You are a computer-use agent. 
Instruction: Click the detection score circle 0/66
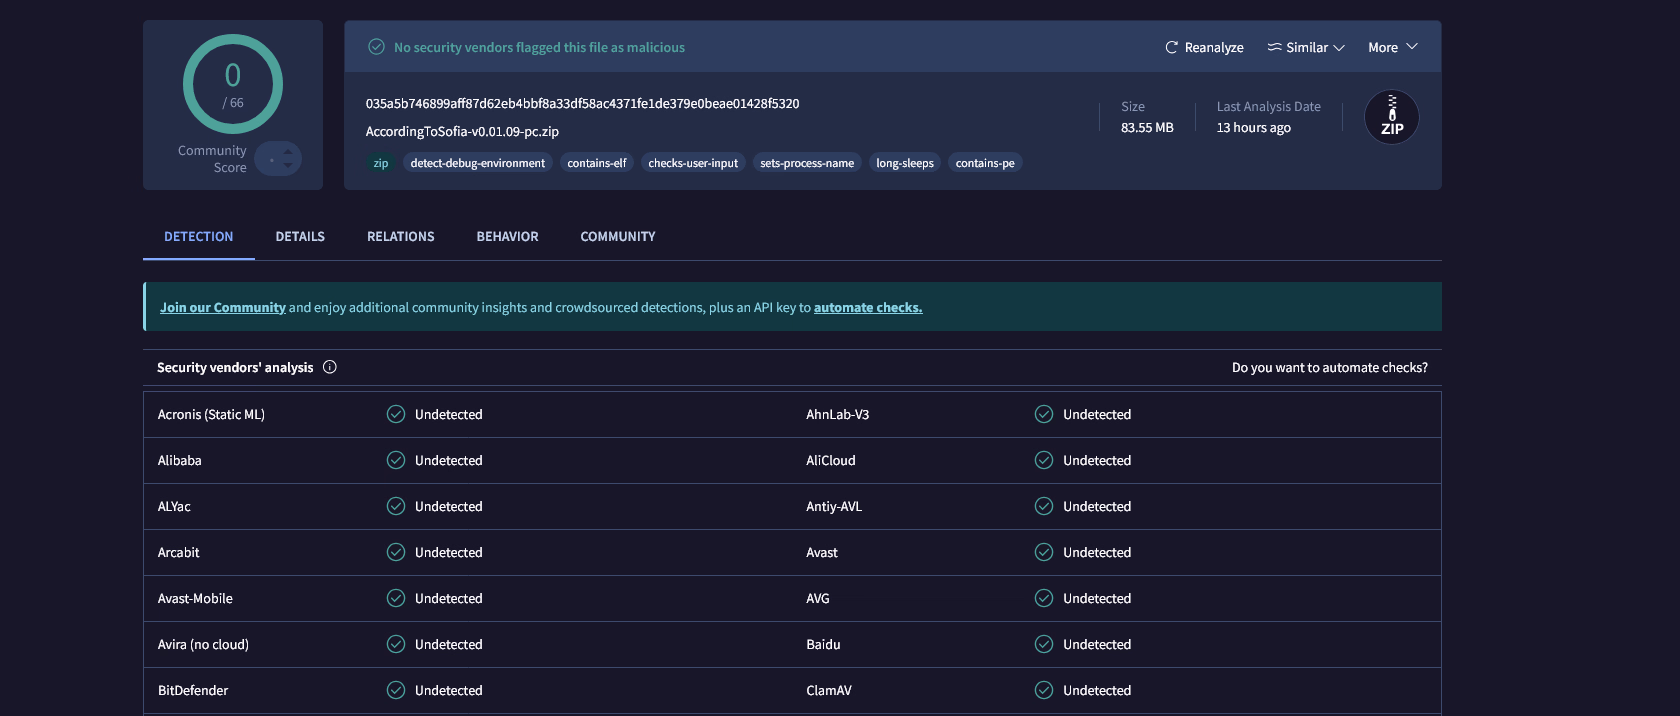(x=233, y=84)
